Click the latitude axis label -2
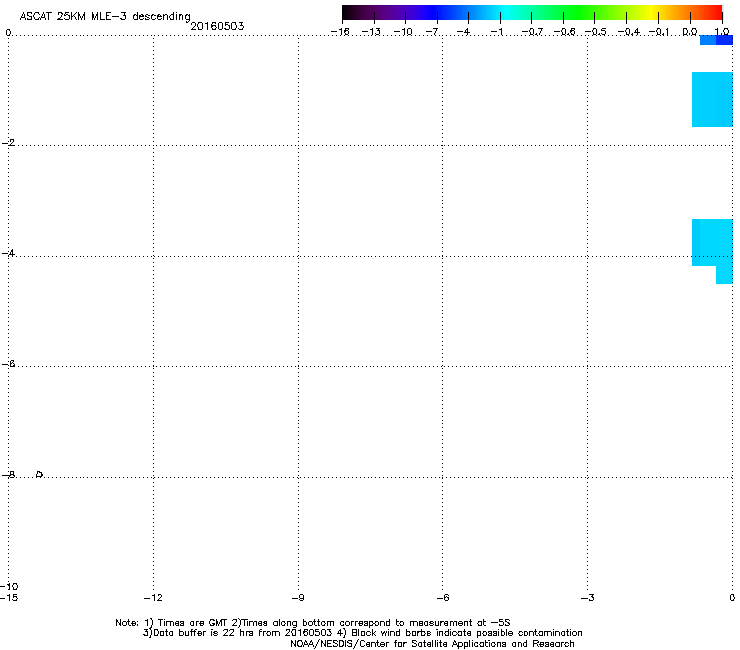Viewport: 740px width, 650px height. pyautogui.click(x=8, y=143)
